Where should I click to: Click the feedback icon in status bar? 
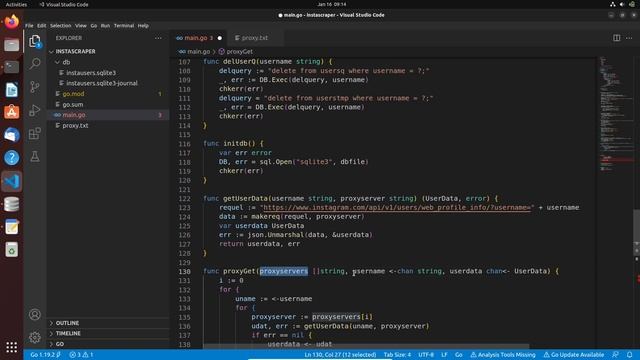coord(615,355)
